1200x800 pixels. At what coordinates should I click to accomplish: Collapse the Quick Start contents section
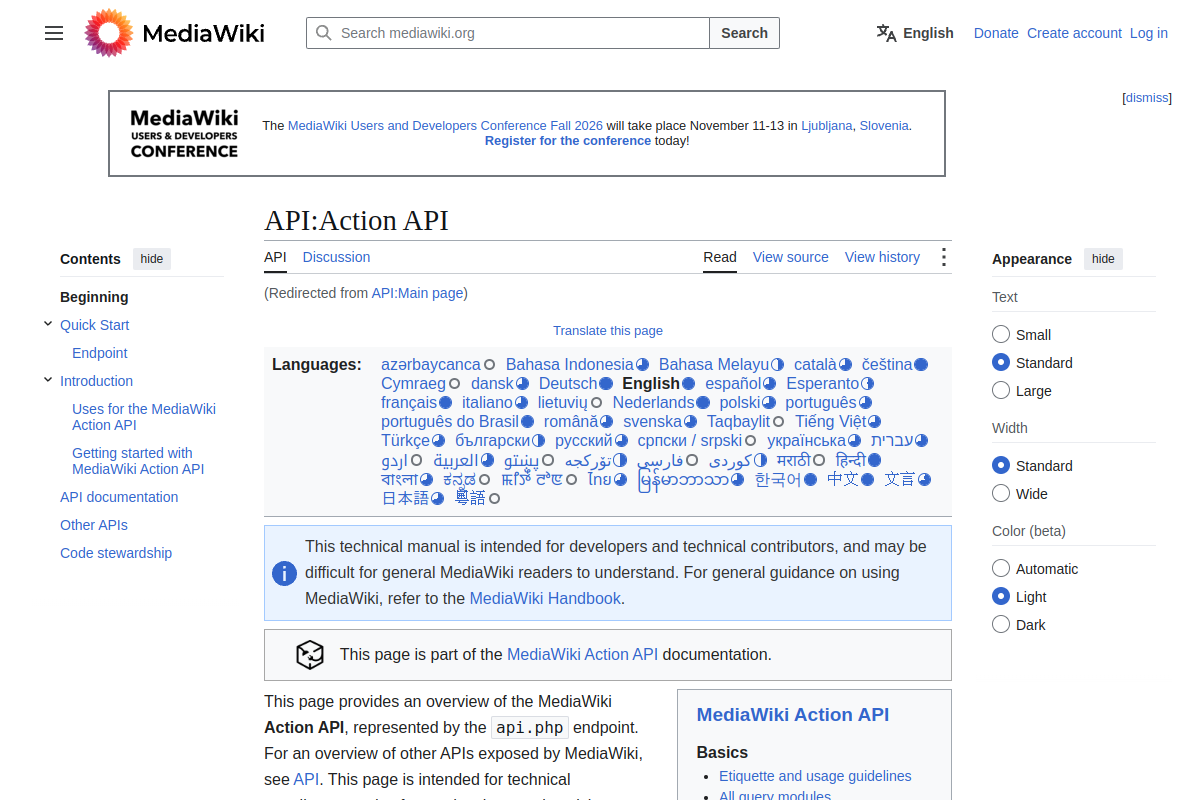tap(48, 324)
